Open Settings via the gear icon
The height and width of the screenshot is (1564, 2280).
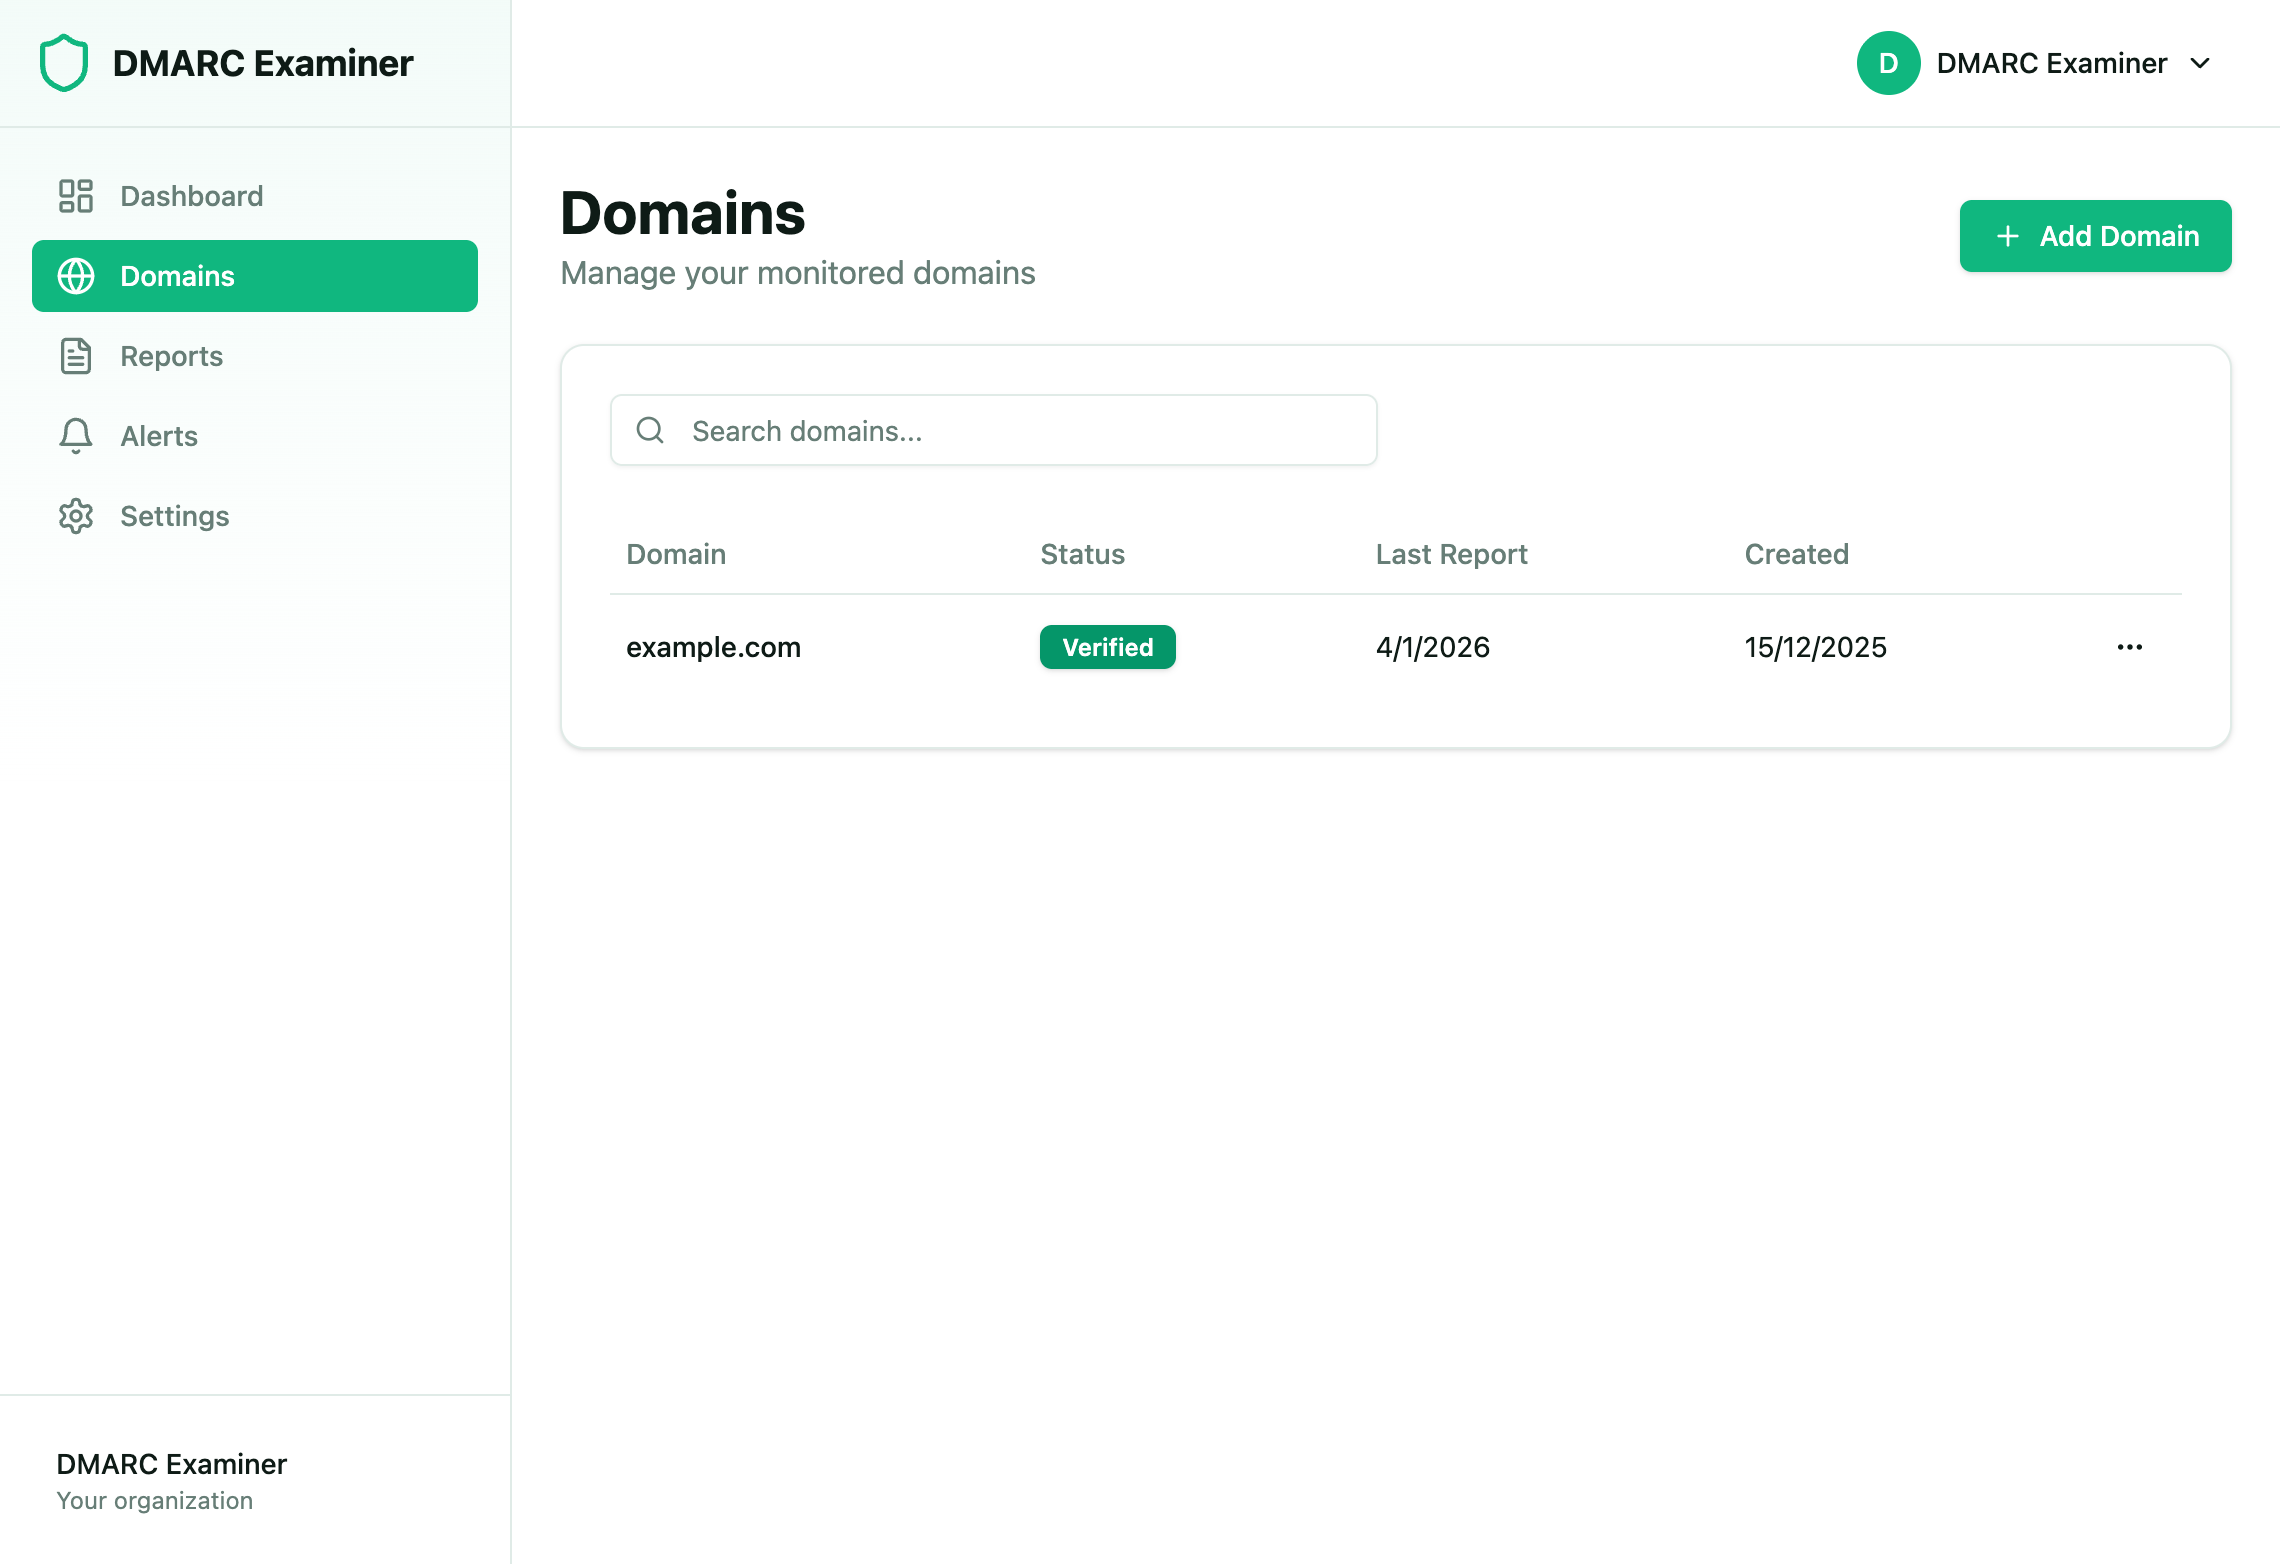pyautogui.click(x=75, y=516)
